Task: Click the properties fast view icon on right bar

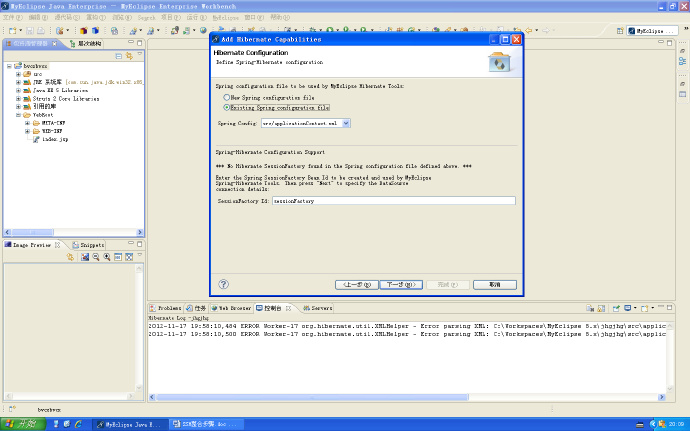Action: 683,94
